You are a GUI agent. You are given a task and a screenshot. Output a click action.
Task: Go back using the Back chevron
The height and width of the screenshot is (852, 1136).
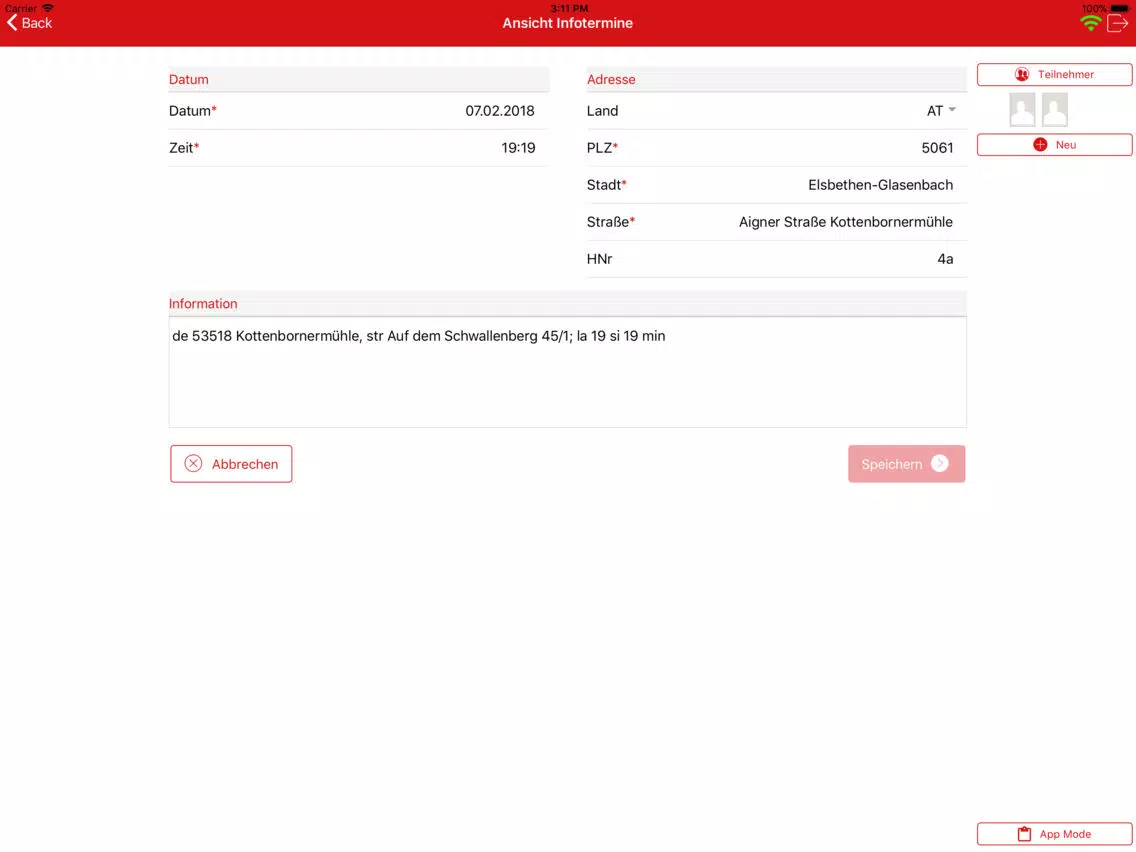pyautogui.click(x=29, y=23)
